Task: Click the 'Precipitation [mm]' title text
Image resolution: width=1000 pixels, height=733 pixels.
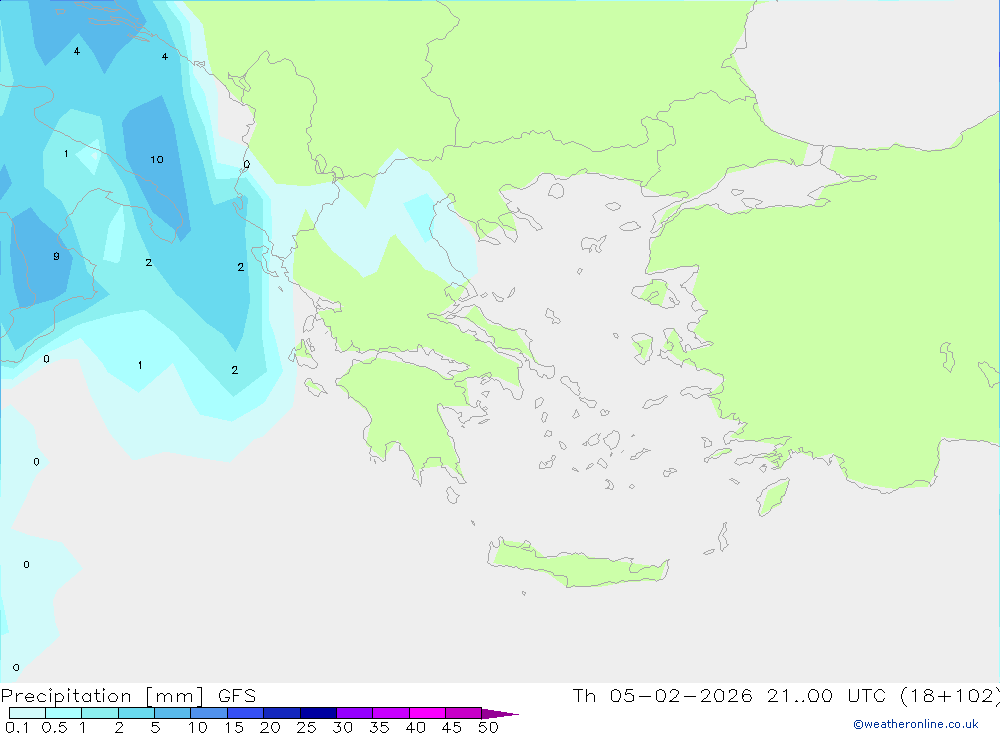Action: click(x=103, y=696)
